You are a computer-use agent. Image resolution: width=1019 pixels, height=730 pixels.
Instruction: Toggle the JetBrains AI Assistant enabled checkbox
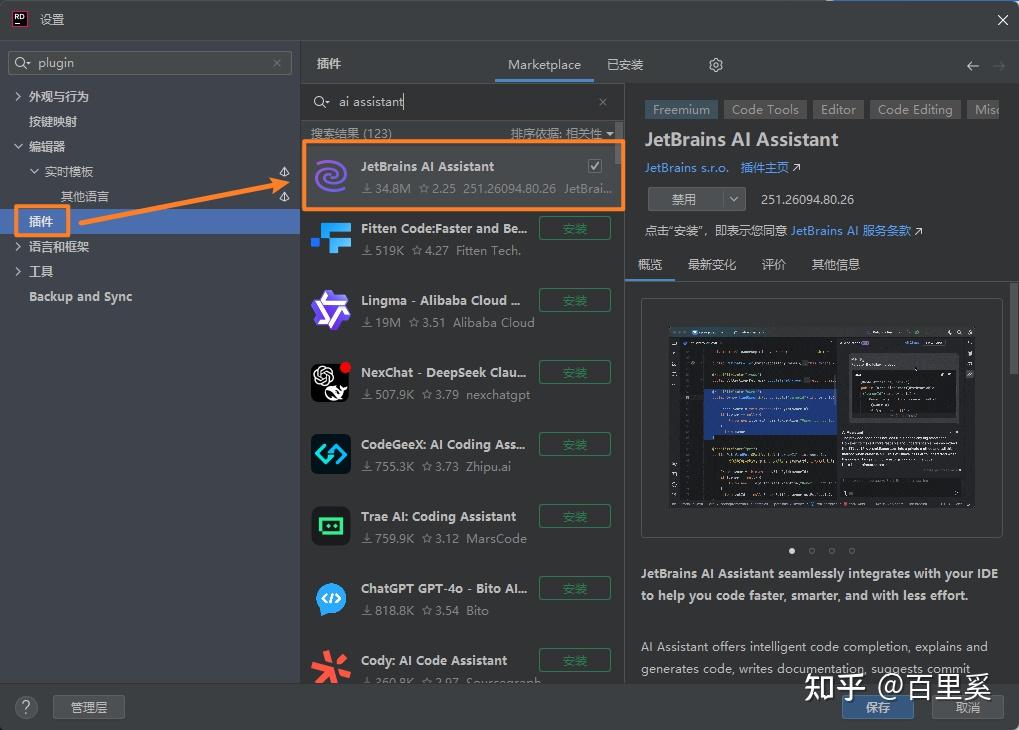pyautogui.click(x=595, y=166)
